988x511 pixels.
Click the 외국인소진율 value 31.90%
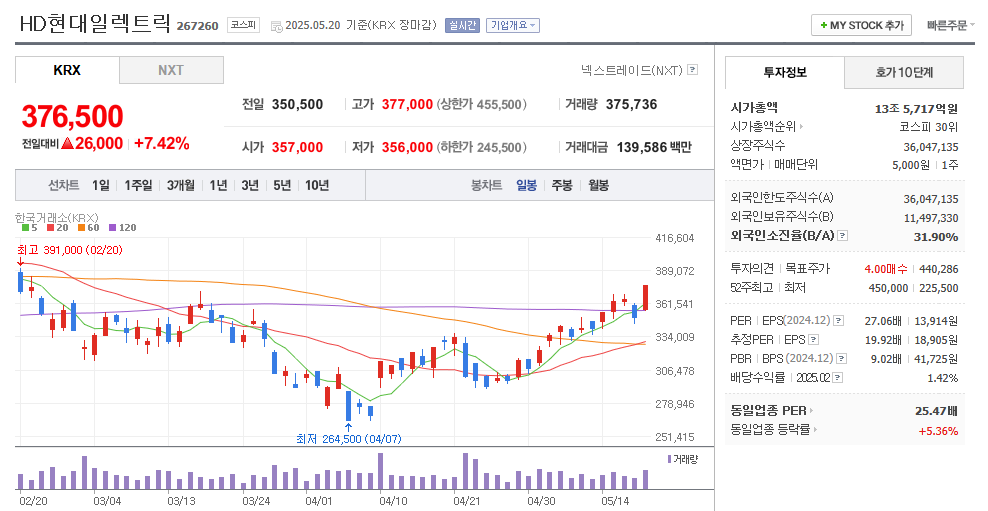[936, 237]
